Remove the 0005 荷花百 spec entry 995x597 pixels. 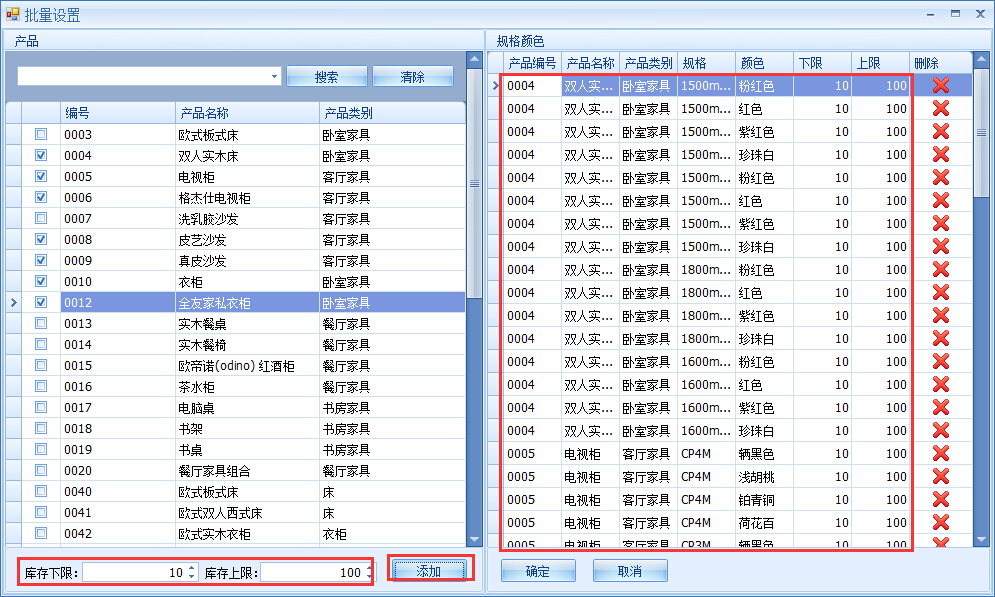pyautogui.click(x=938, y=522)
